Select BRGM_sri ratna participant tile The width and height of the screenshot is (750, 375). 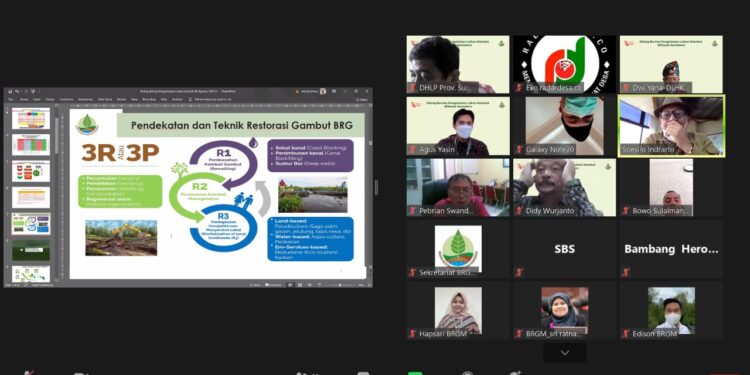click(564, 310)
